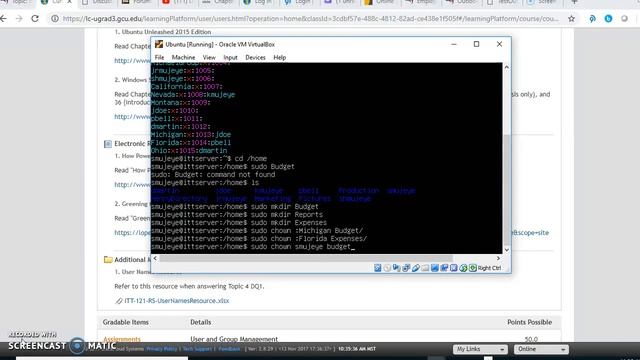Click the browser address bar URL
Viewport: 640px width, 360px height.
(x=311, y=19)
